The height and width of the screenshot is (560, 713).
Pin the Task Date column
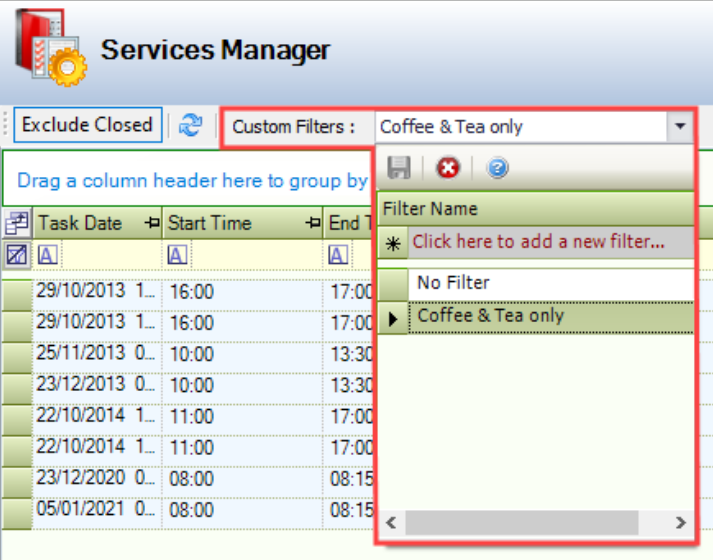click(152, 223)
